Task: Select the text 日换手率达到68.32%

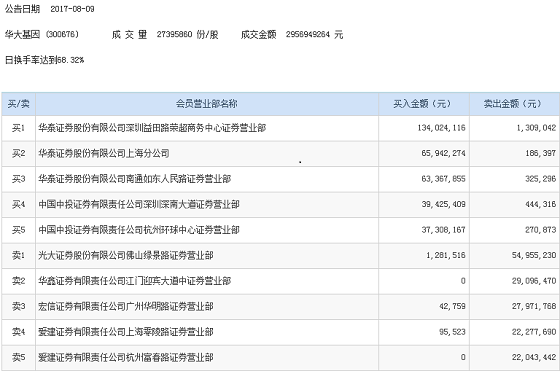Action: coord(45,60)
